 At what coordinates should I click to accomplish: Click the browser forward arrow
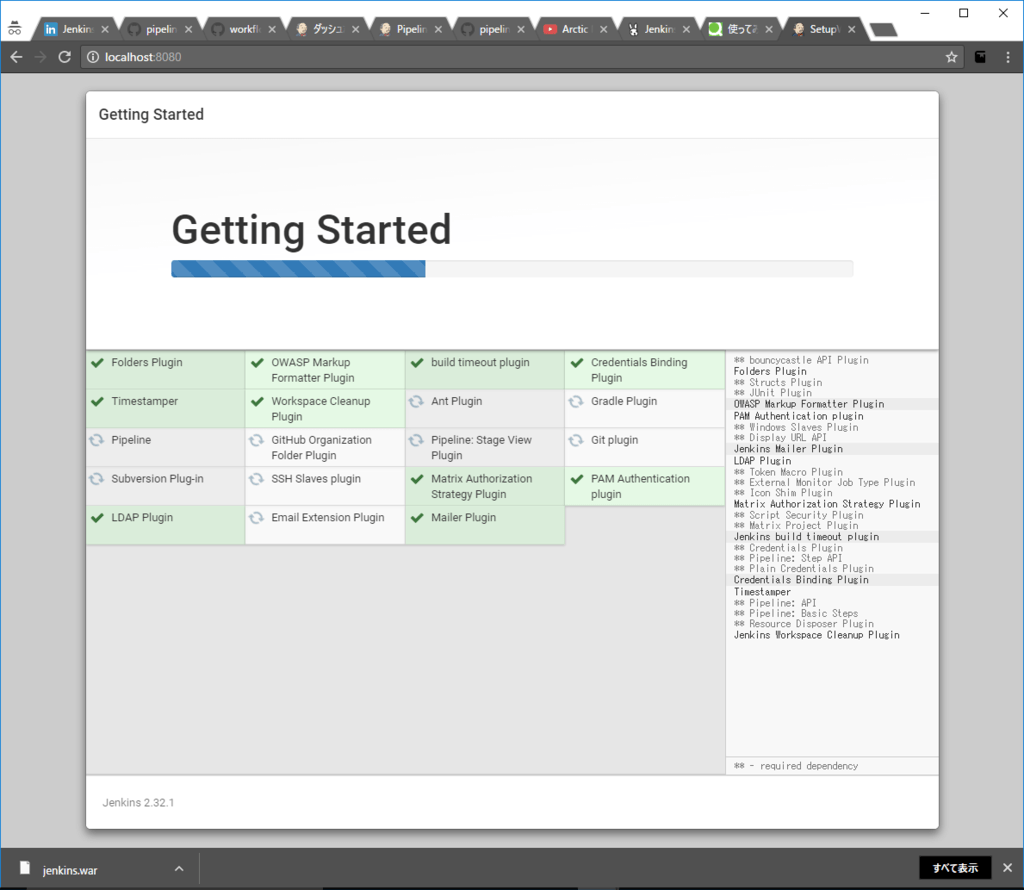pyautogui.click(x=40, y=57)
